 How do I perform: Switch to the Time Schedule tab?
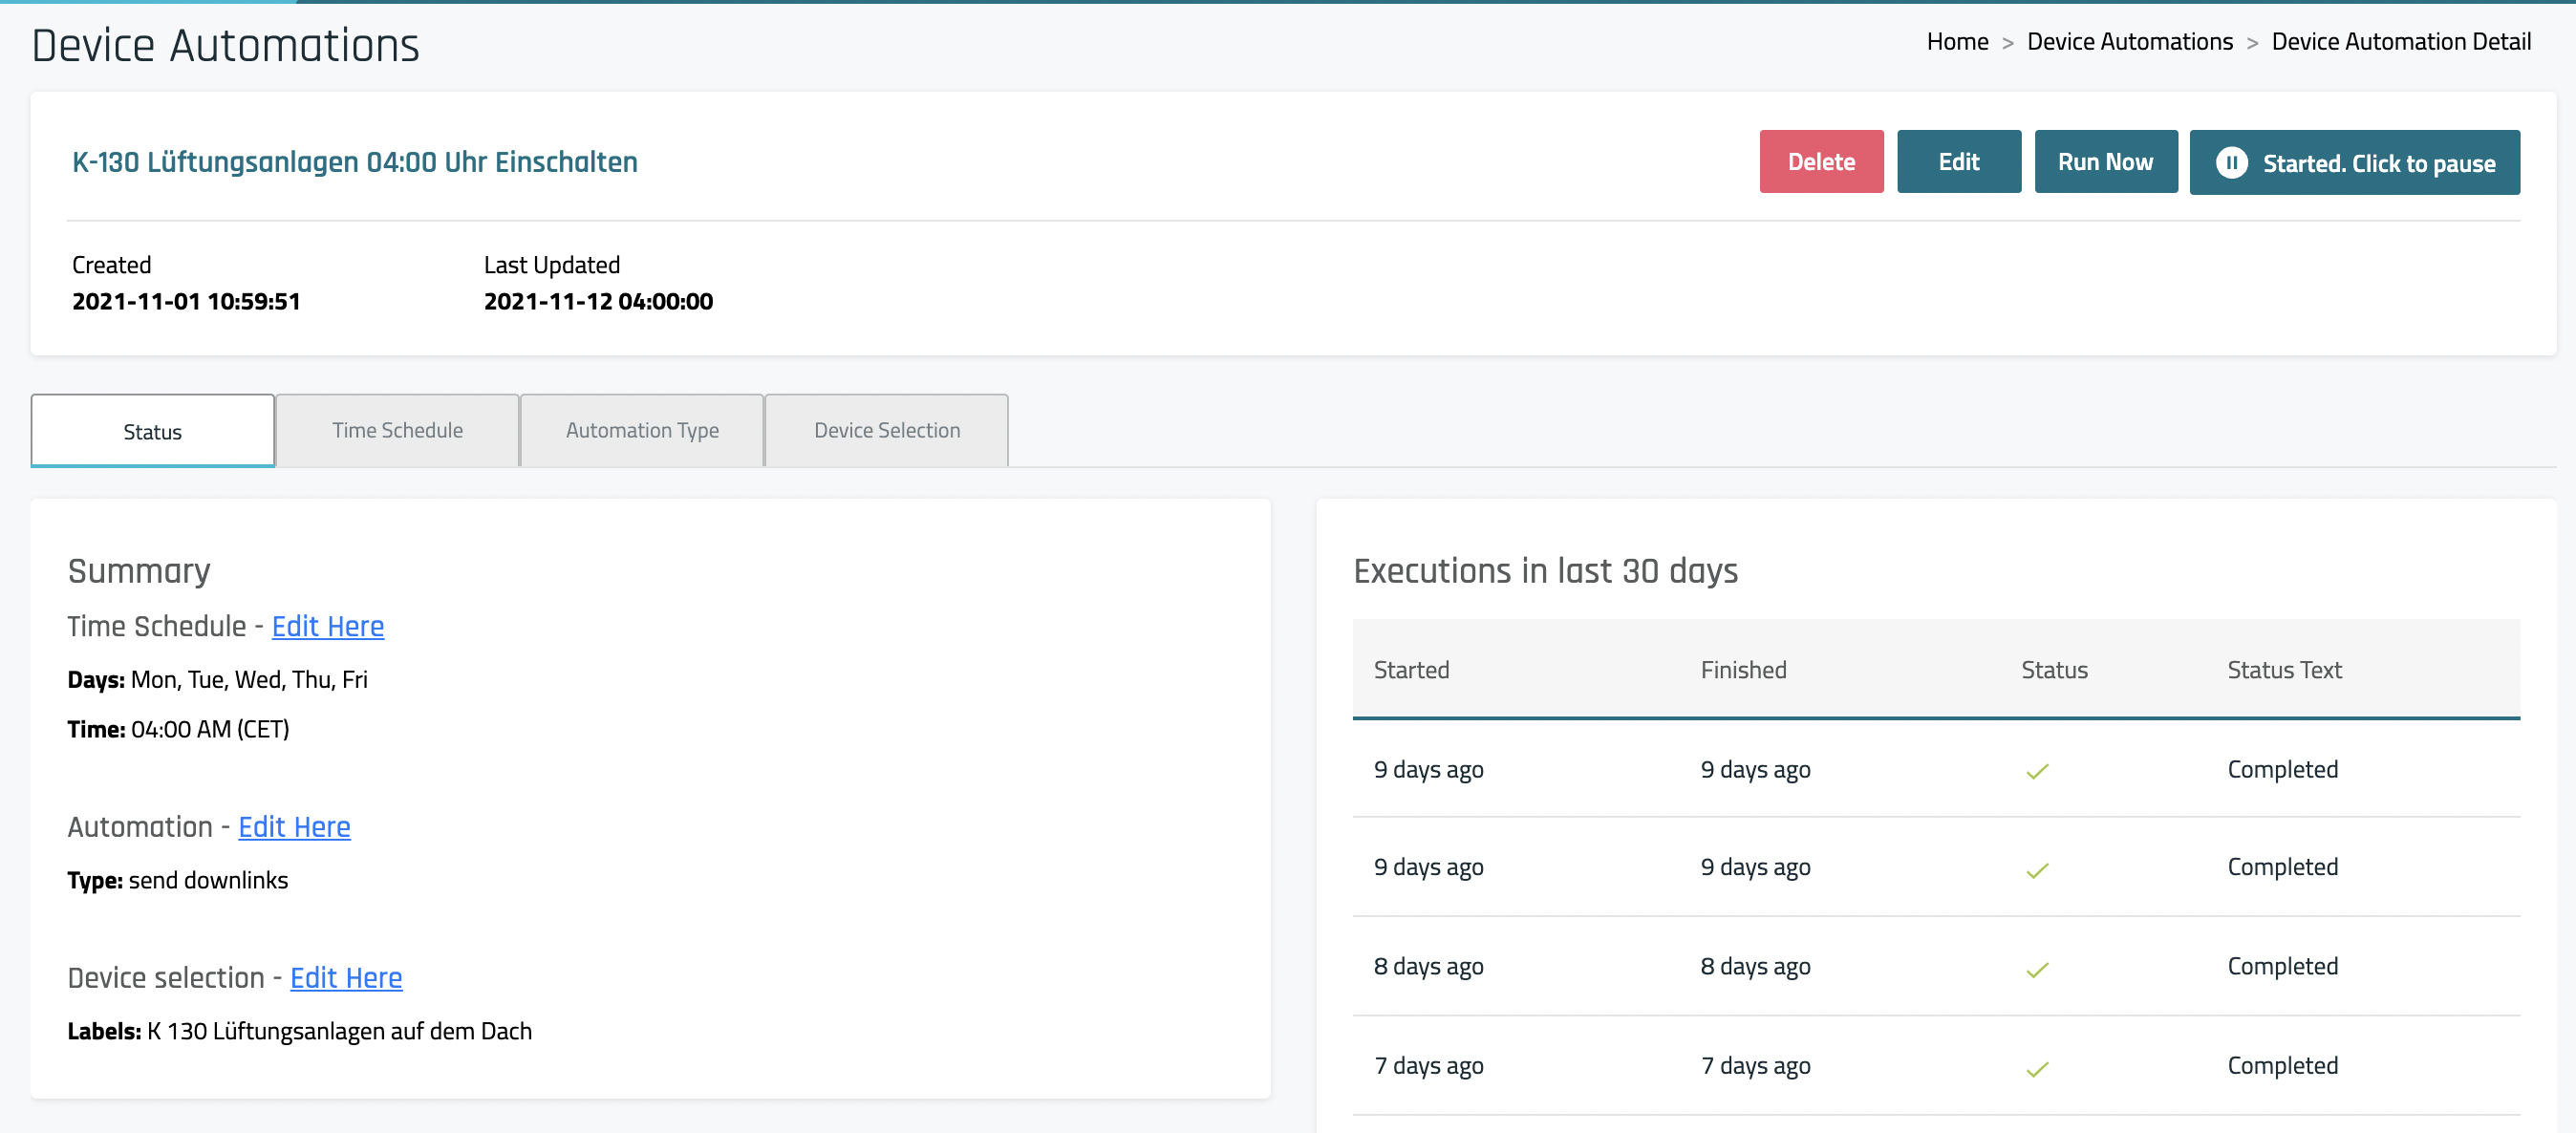397,430
